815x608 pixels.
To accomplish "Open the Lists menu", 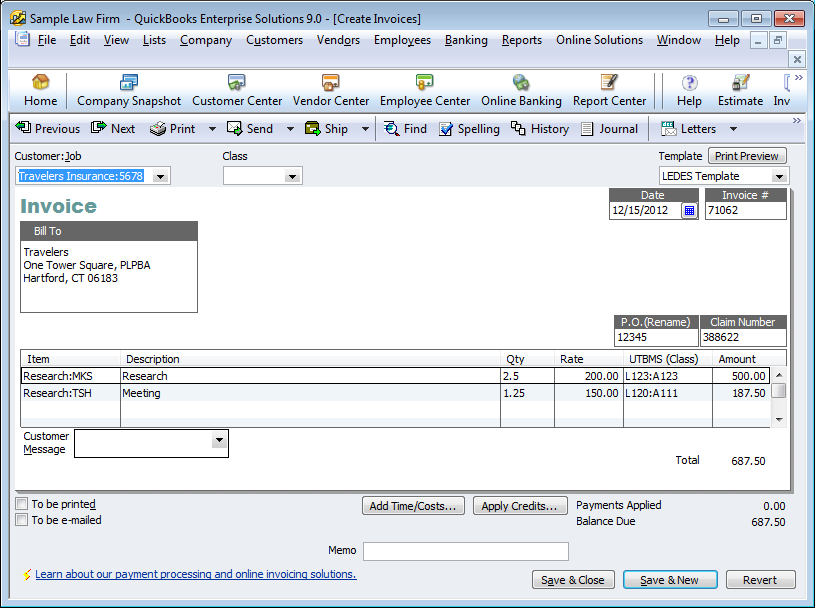I will (154, 40).
